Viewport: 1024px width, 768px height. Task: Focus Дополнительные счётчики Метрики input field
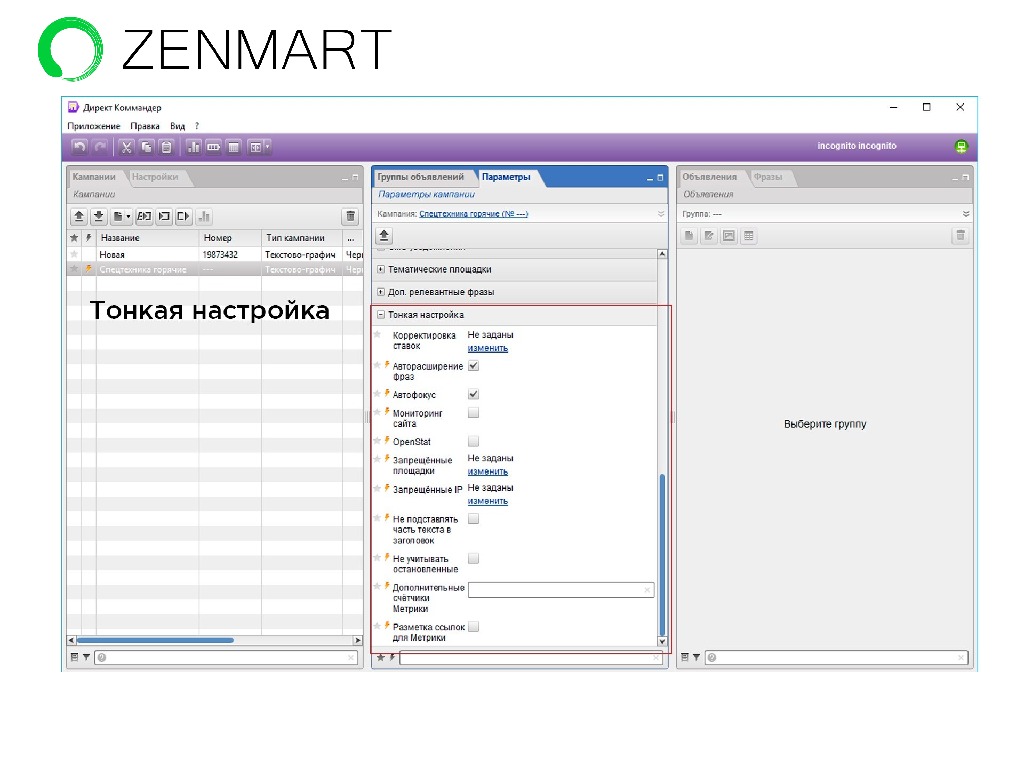point(561,590)
